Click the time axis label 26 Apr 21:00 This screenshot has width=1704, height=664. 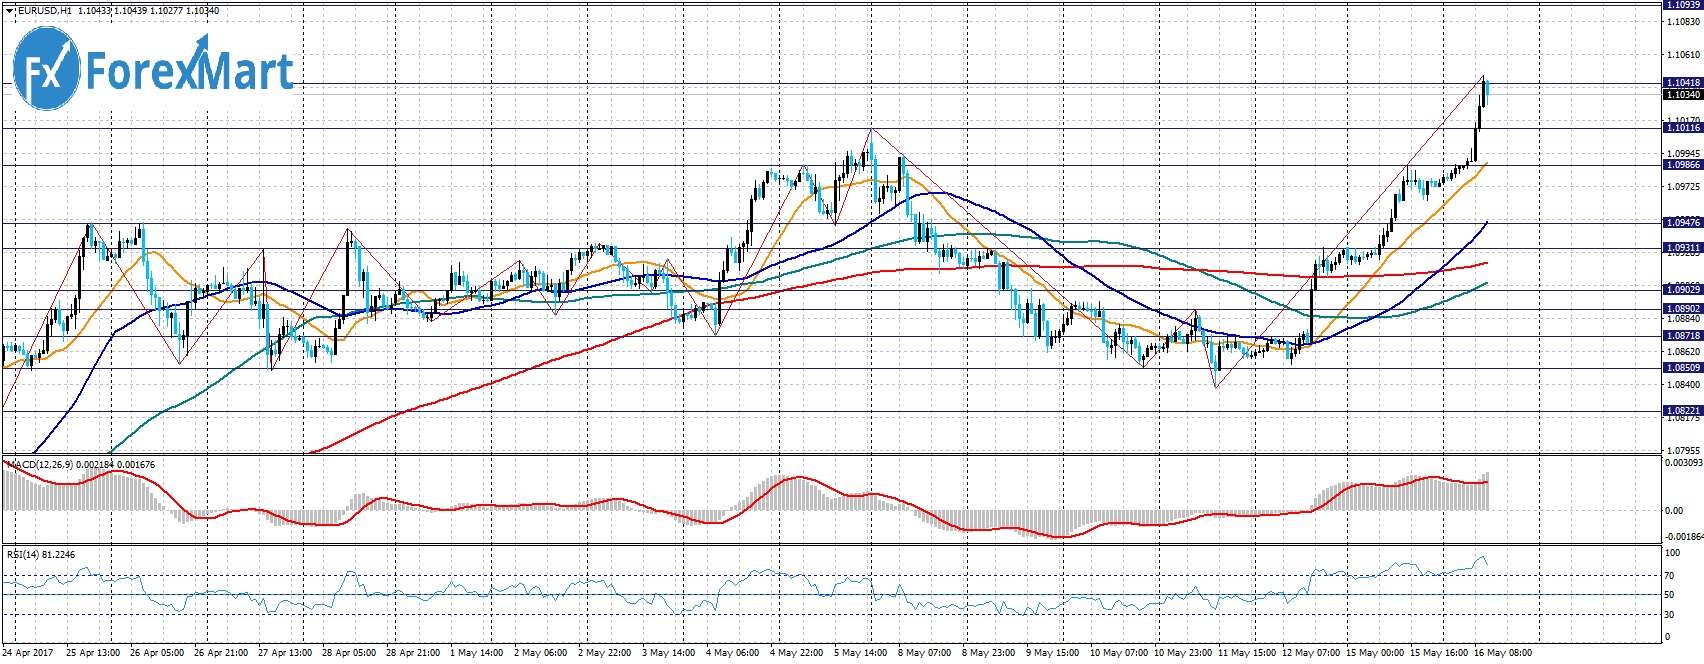(221, 653)
